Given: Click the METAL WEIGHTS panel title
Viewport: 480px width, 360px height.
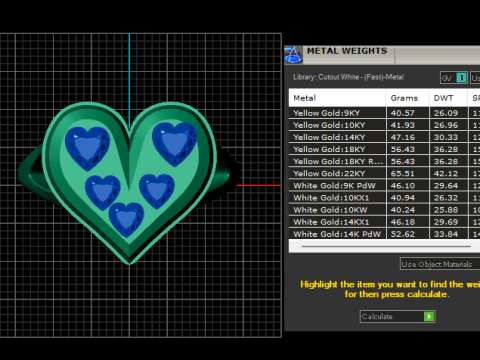Looking at the screenshot, I should pos(347,51).
